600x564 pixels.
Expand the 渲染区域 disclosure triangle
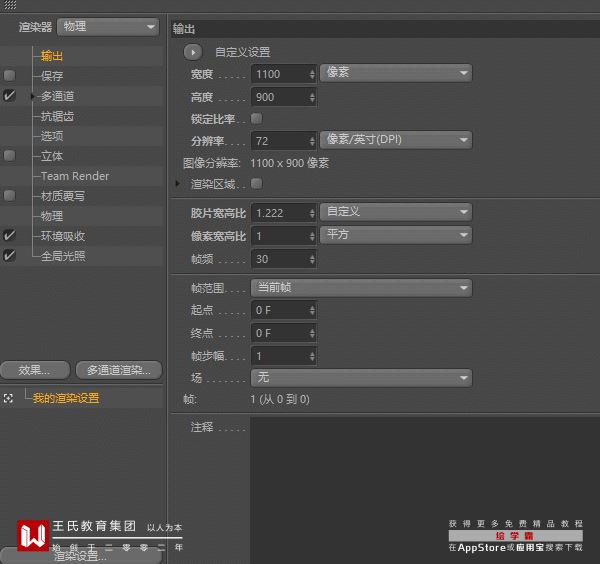(x=178, y=184)
